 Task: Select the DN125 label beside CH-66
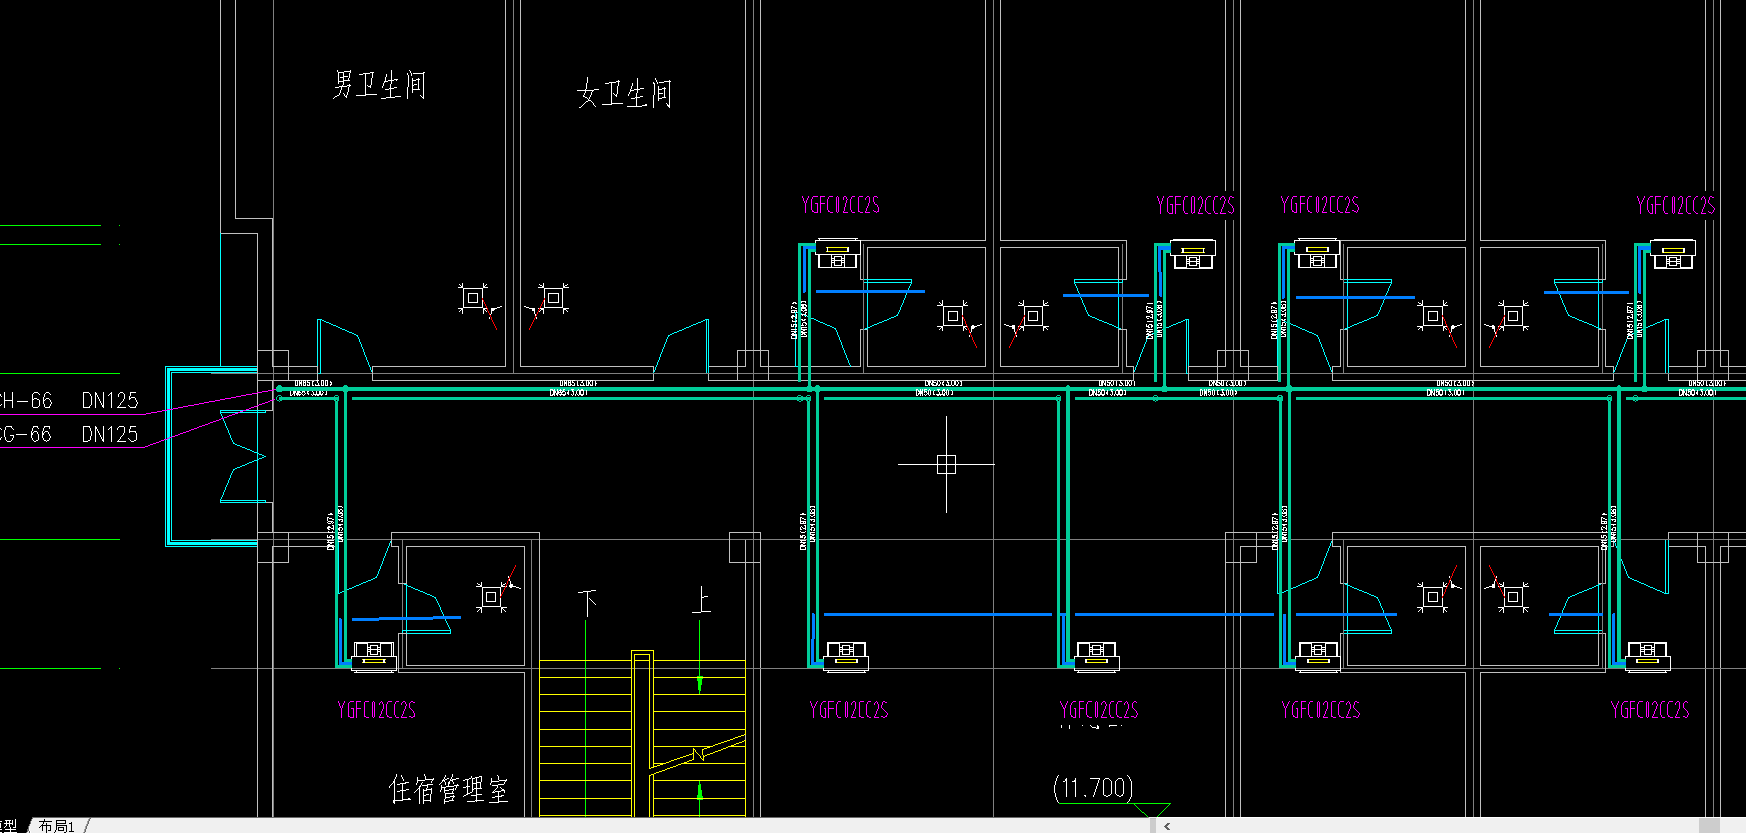coord(110,401)
